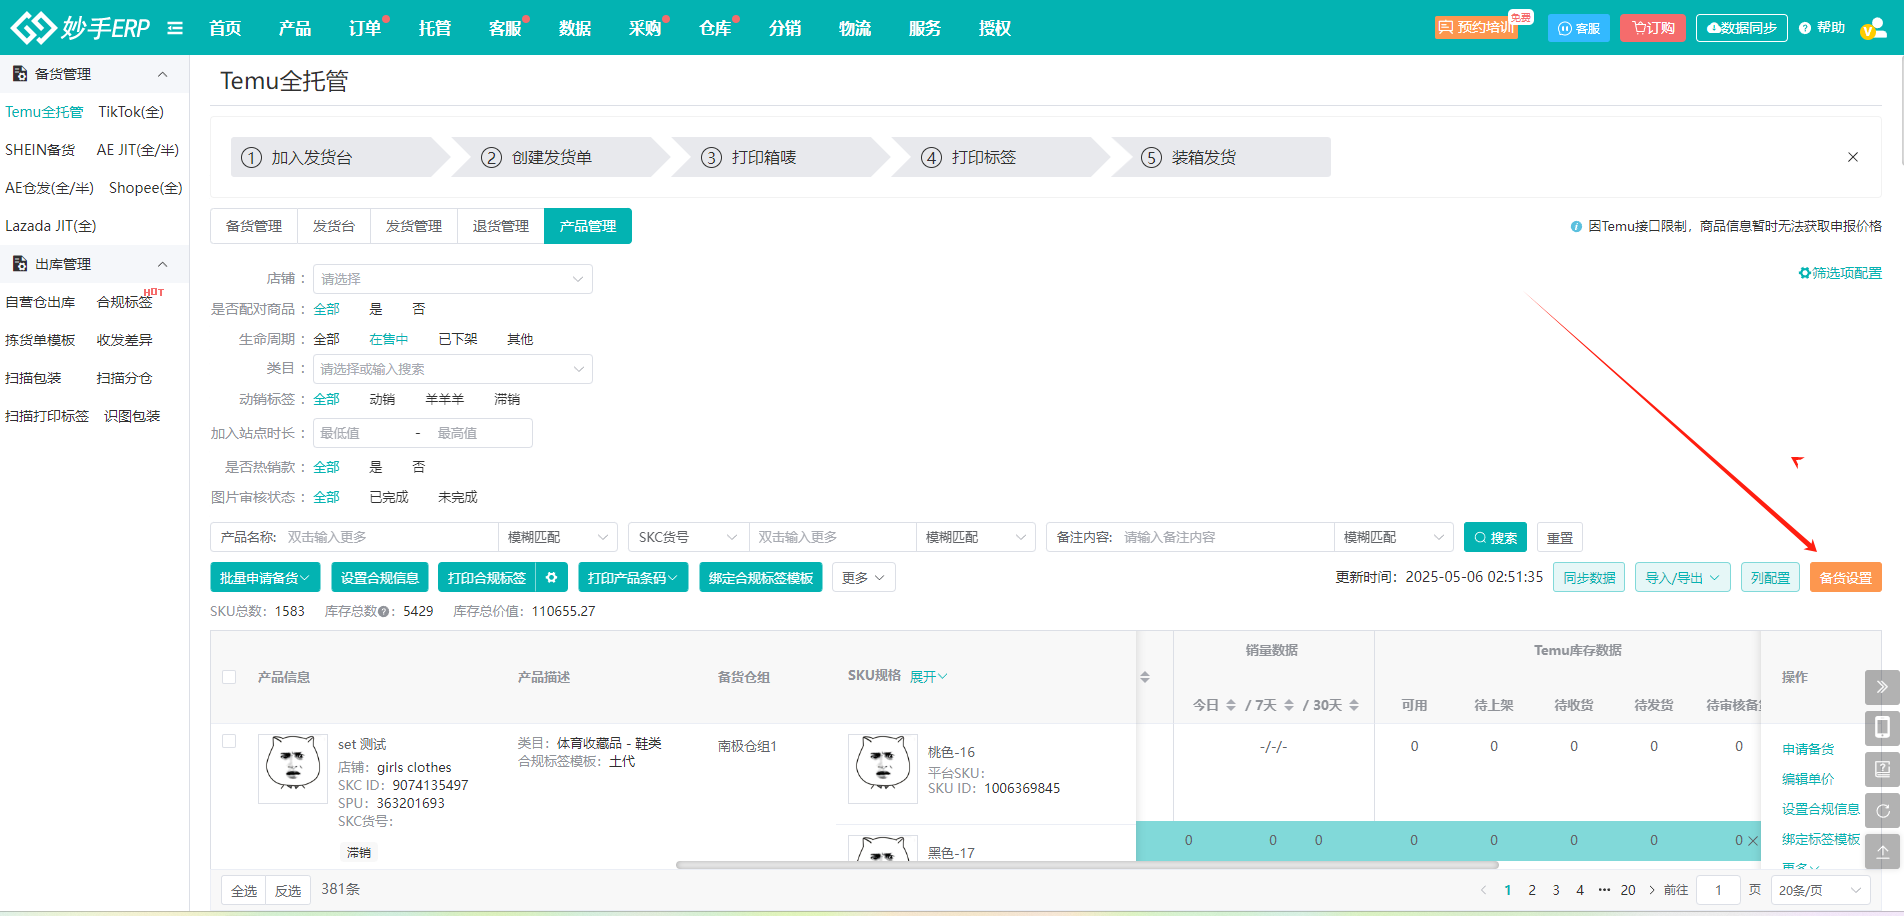The height and width of the screenshot is (916, 1904).
Task: Tick the checkbox for set 测试 row
Action: point(229,741)
